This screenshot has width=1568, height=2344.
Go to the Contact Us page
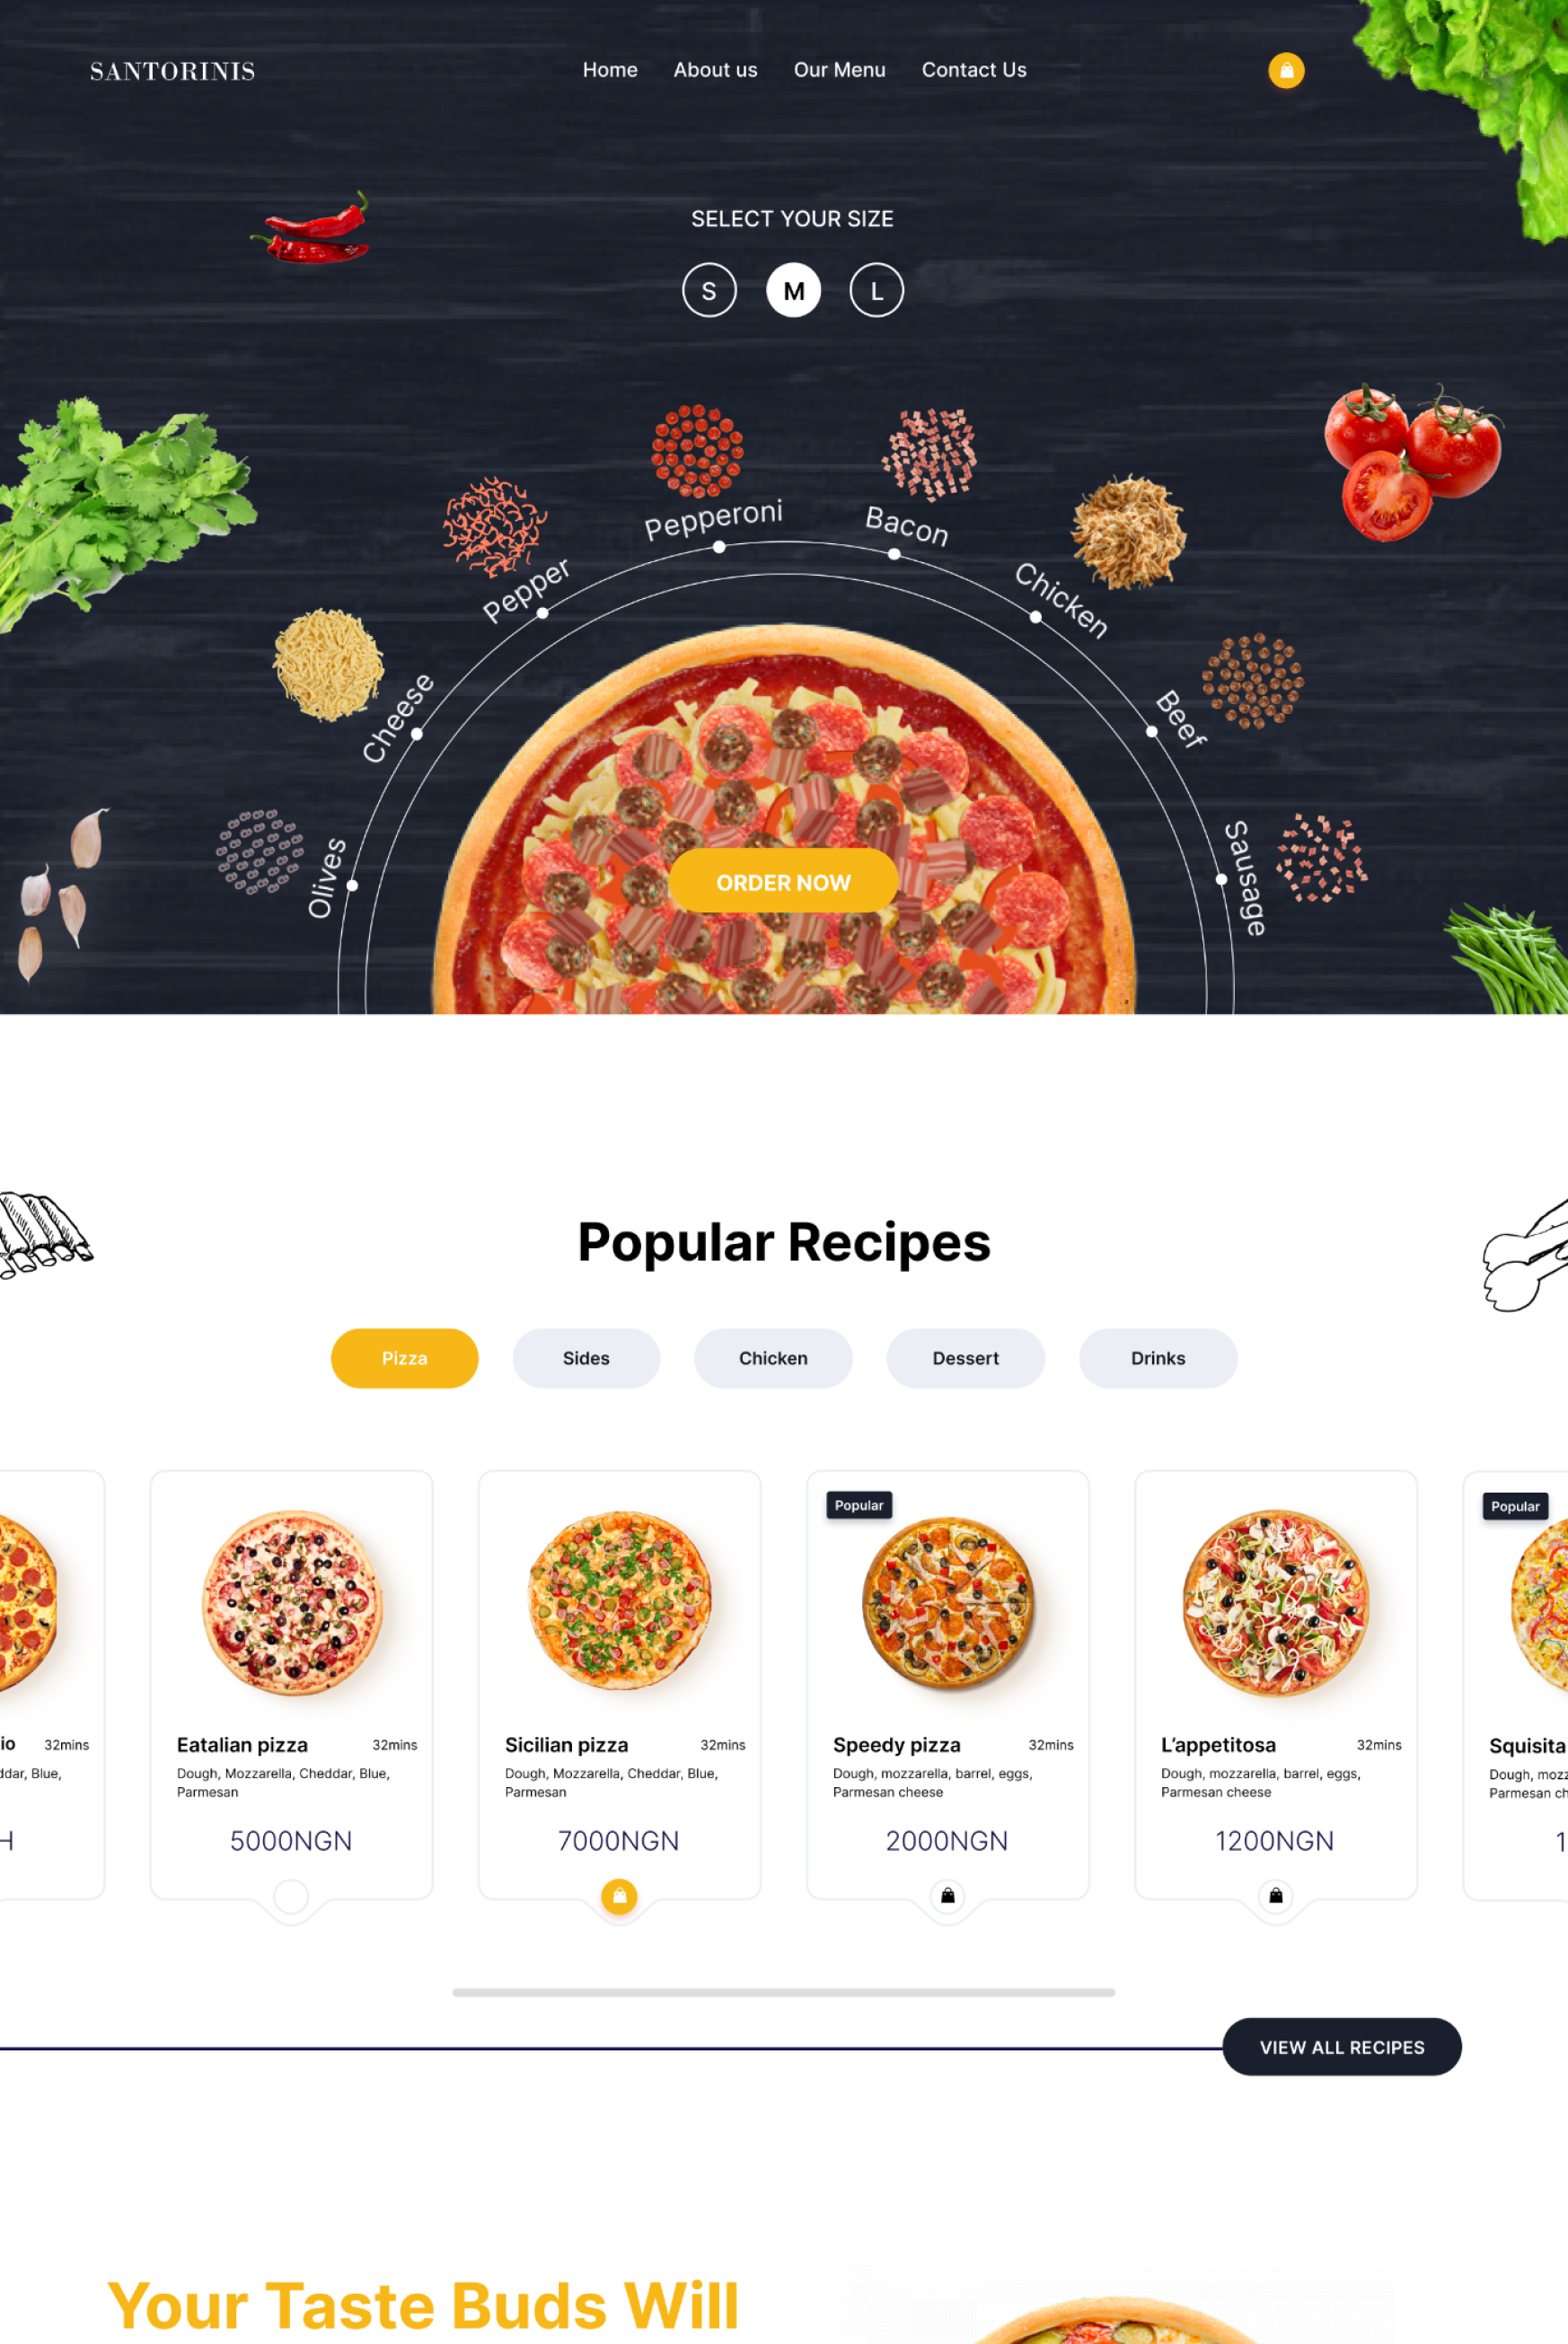pos(974,70)
